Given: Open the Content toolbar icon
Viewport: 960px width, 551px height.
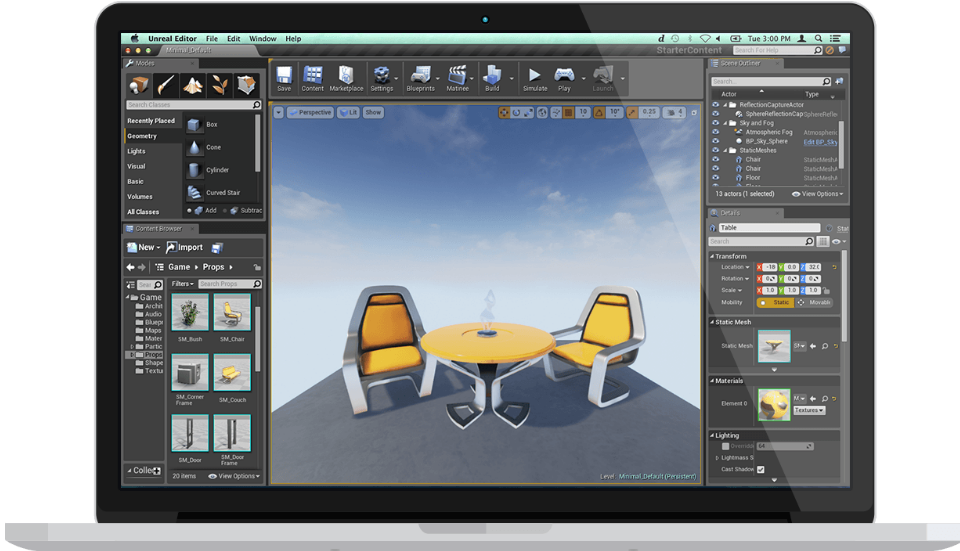Looking at the screenshot, I should point(313,75).
